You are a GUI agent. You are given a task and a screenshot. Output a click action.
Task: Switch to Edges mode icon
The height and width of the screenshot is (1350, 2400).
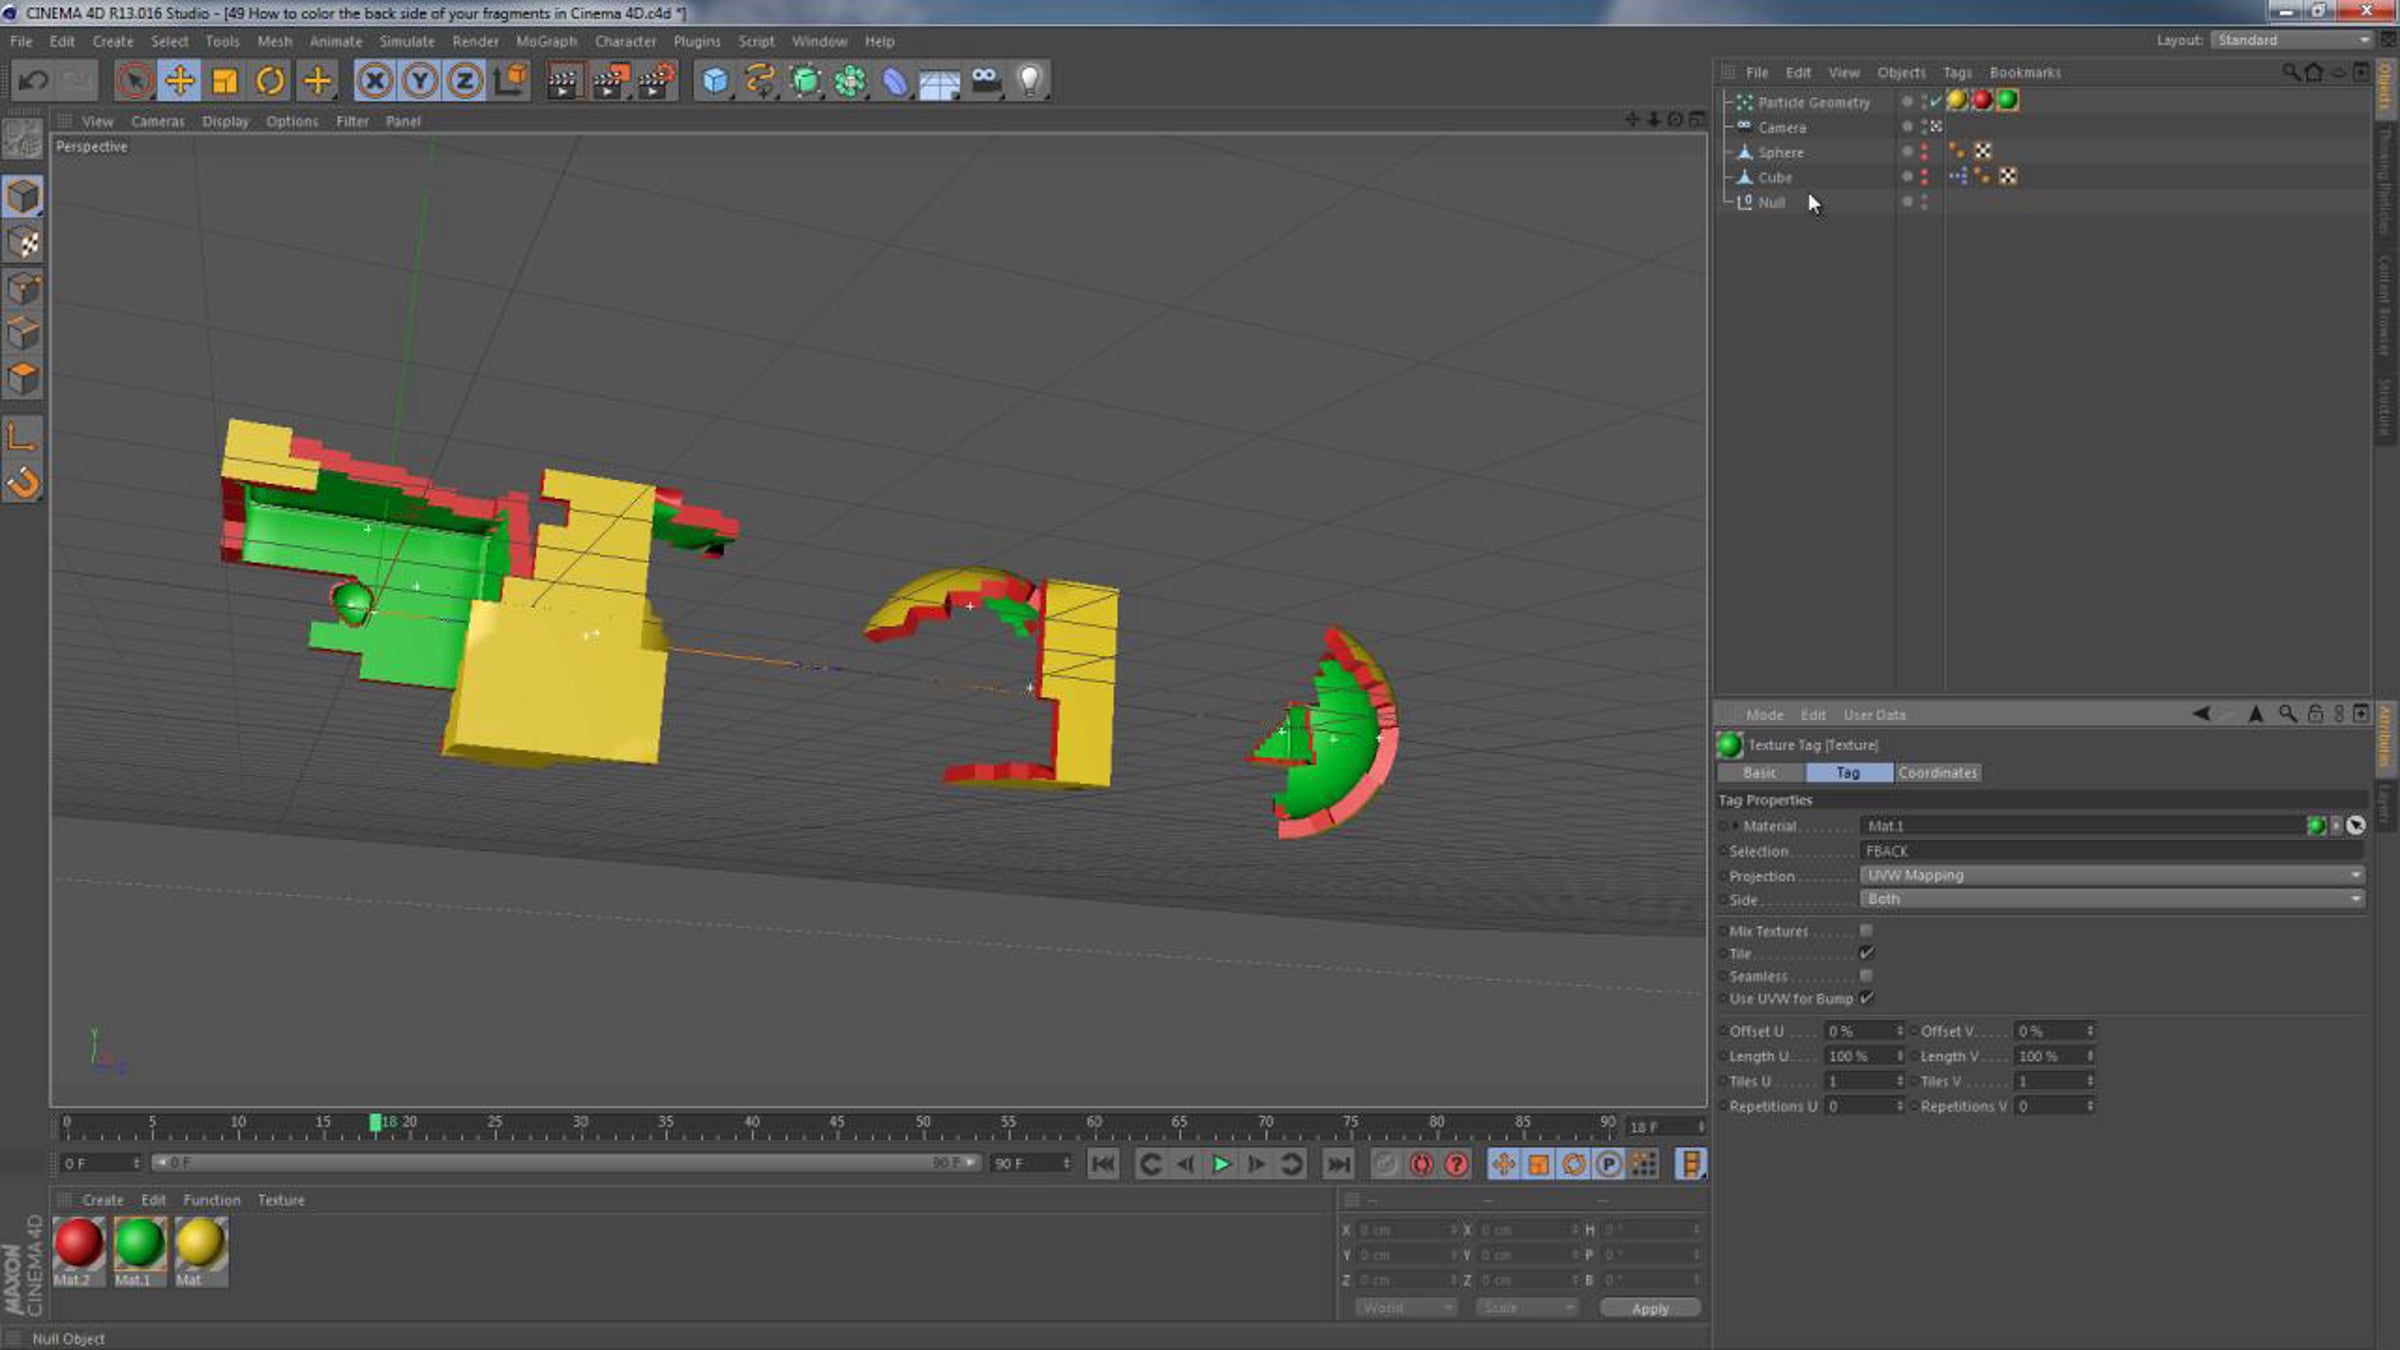click(23, 334)
